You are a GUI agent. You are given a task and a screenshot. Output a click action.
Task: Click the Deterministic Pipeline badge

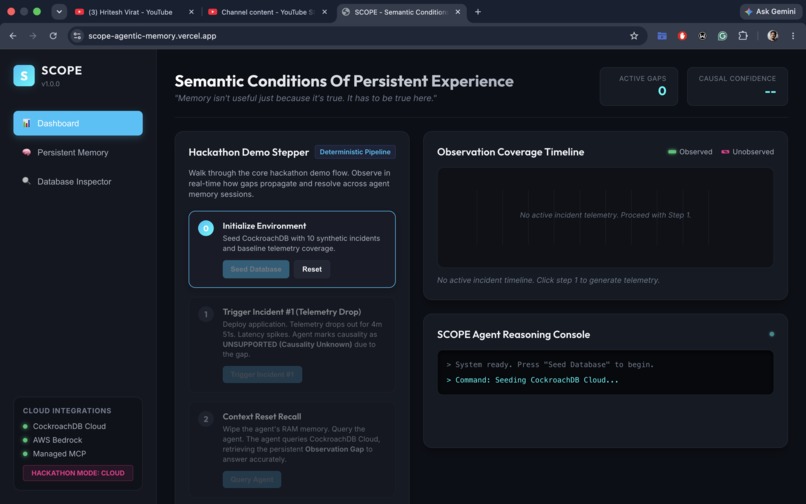[x=355, y=152]
